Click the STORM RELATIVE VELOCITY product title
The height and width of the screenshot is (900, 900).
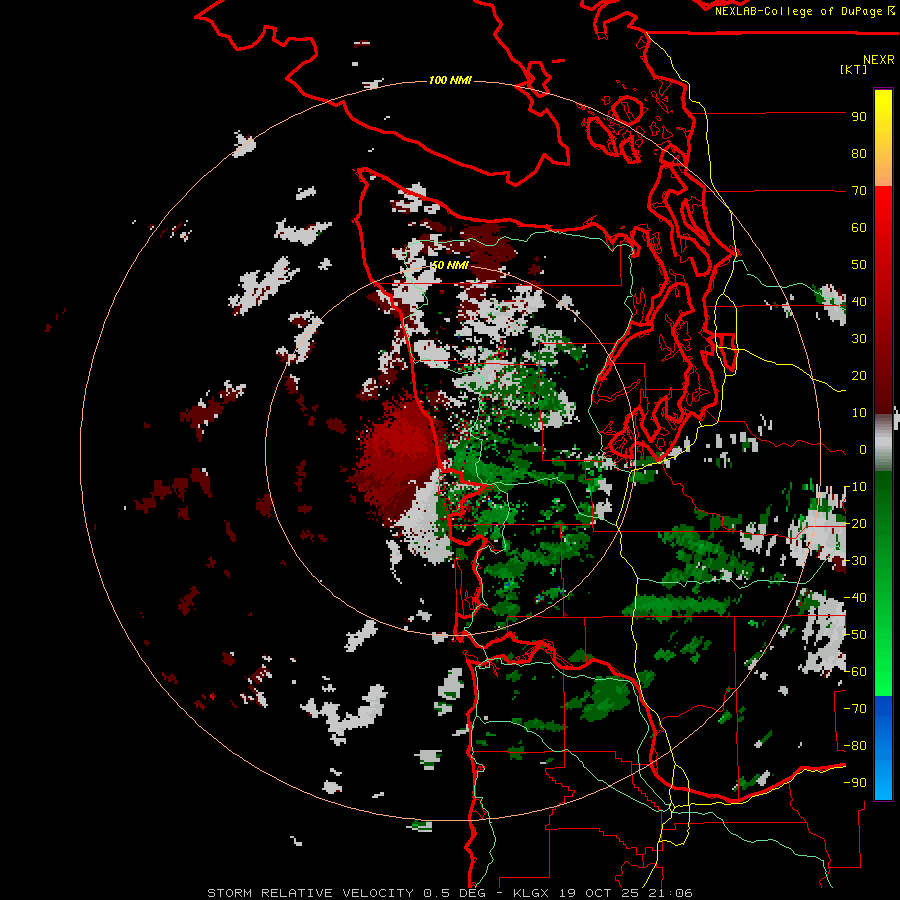pos(311,893)
